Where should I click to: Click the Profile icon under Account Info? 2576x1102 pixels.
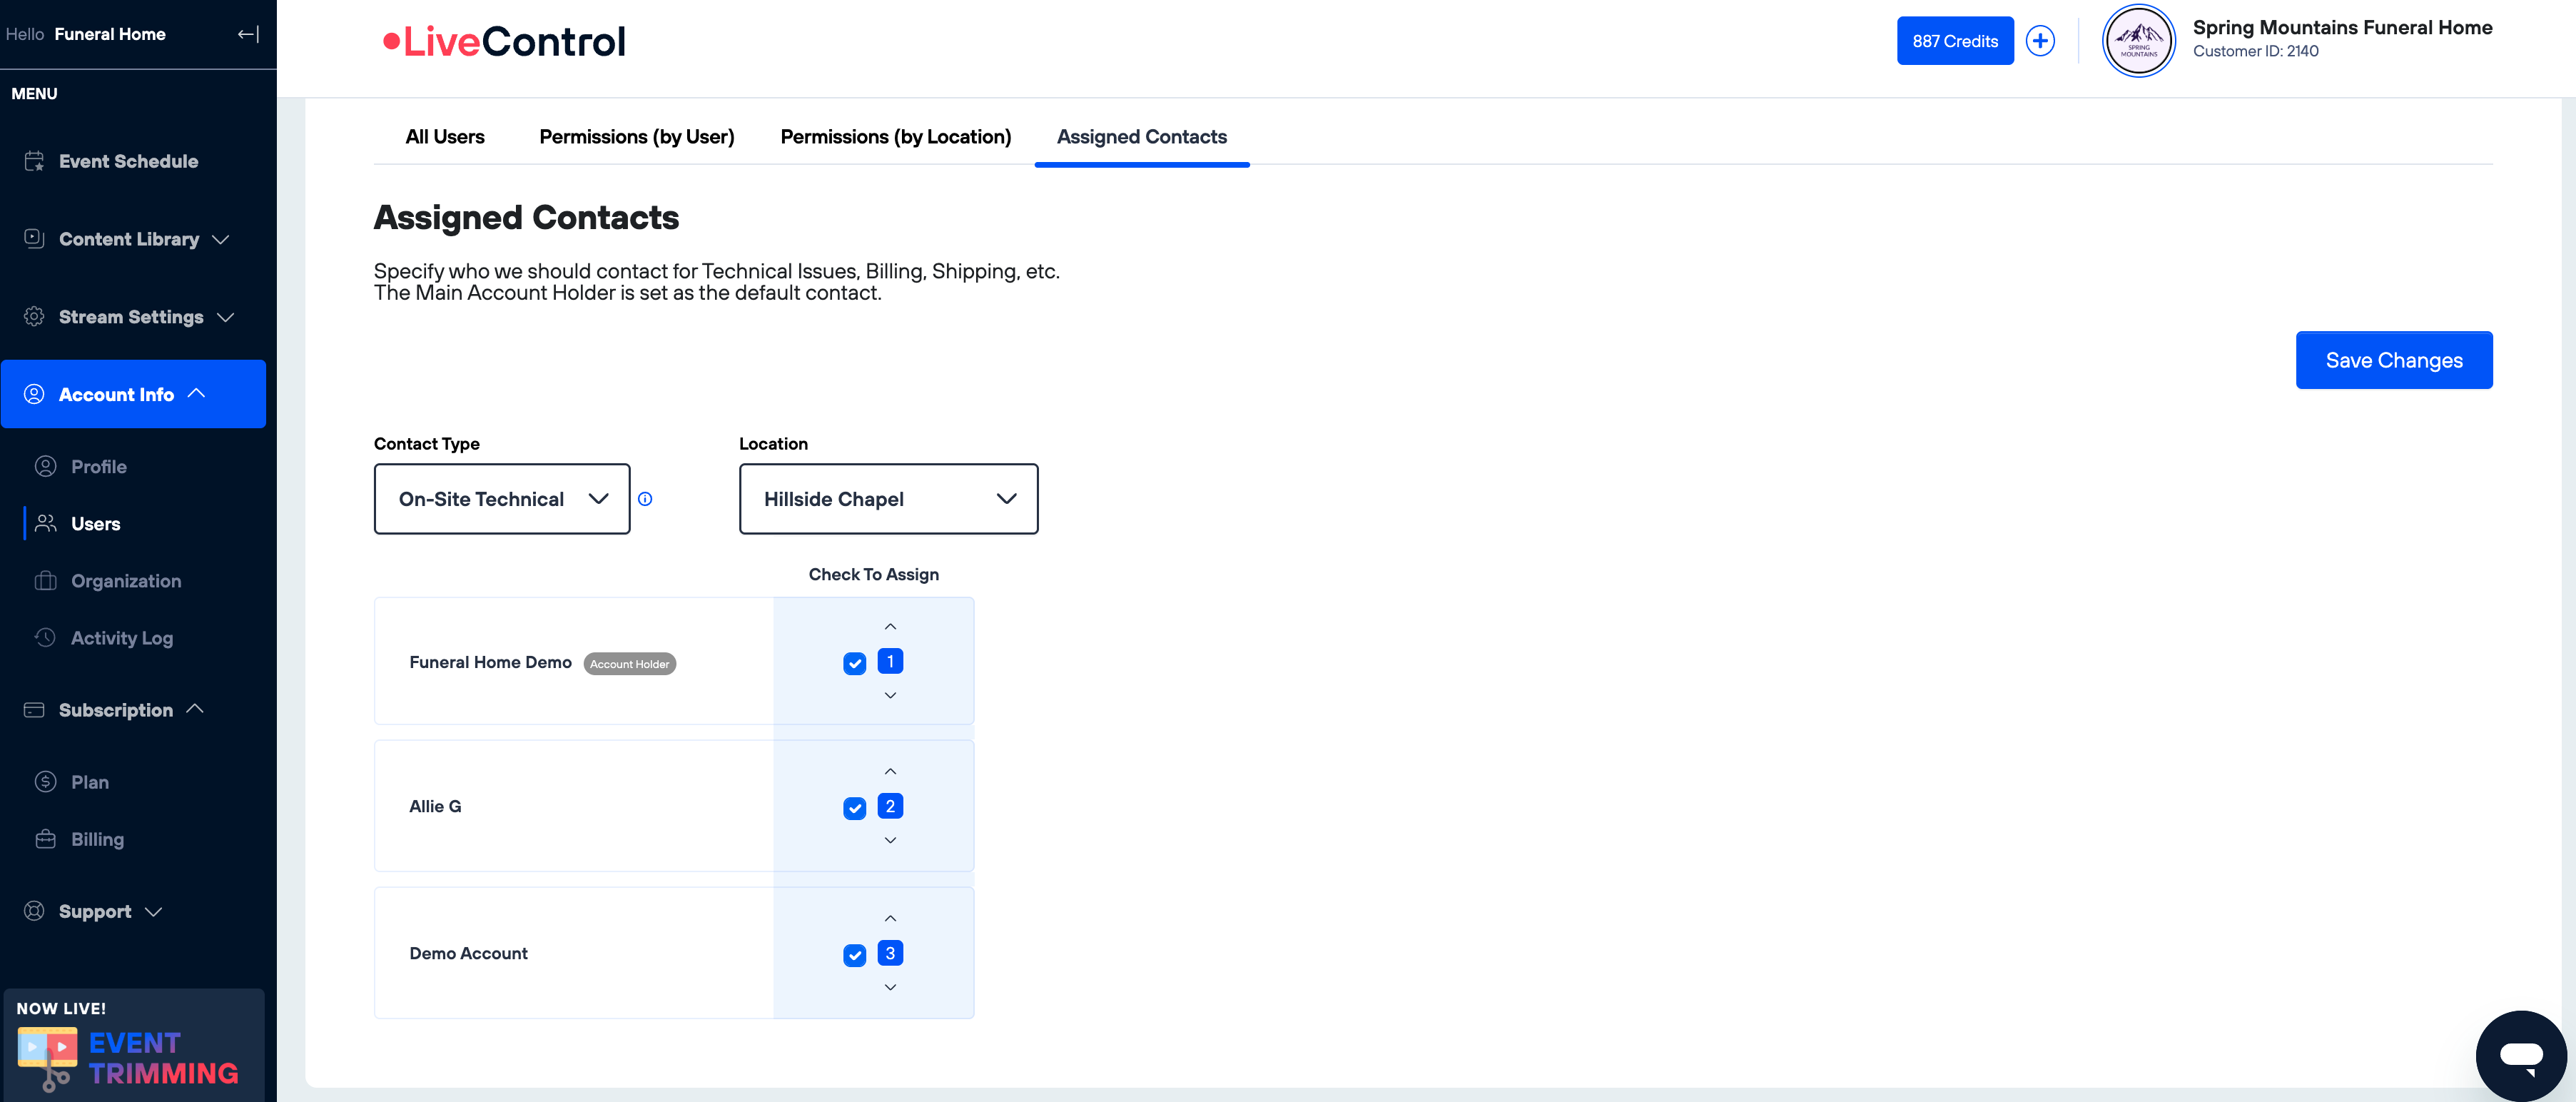(x=47, y=465)
